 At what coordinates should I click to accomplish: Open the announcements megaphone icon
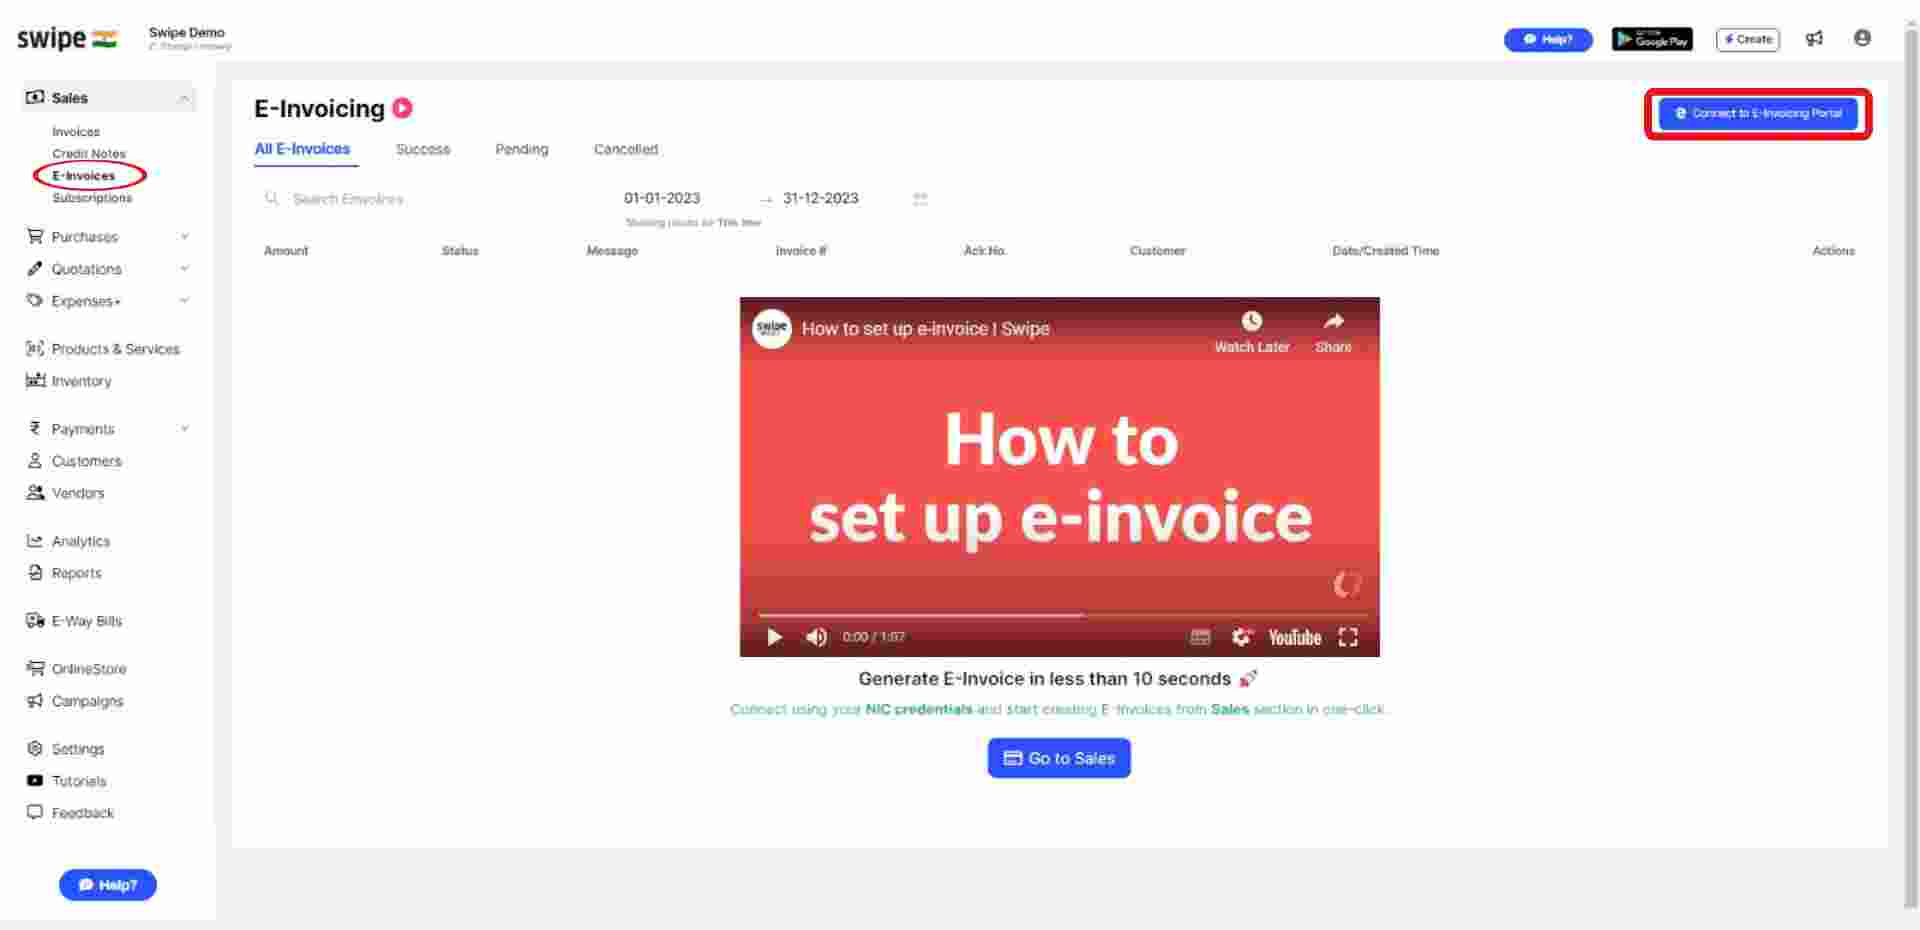click(x=1814, y=38)
